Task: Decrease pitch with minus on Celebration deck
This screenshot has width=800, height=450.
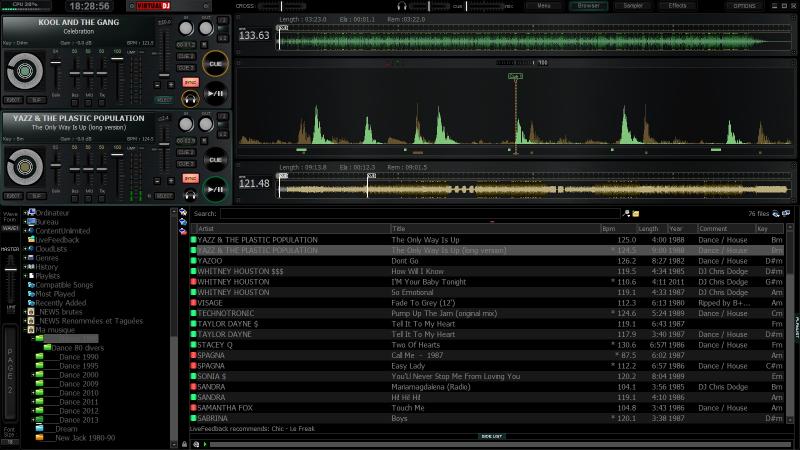Action: click(x=157, y=85)
